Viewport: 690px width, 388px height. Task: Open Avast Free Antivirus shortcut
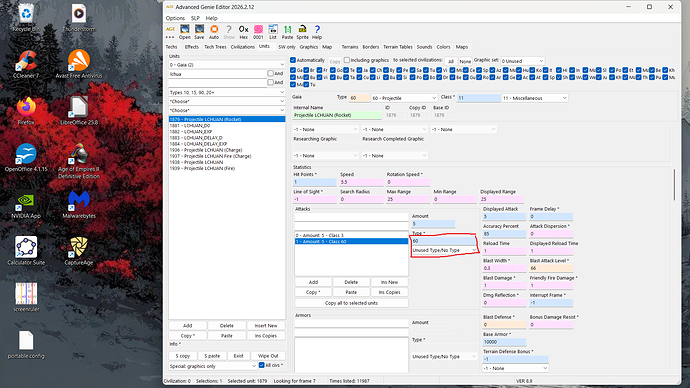tap(79, 64)
